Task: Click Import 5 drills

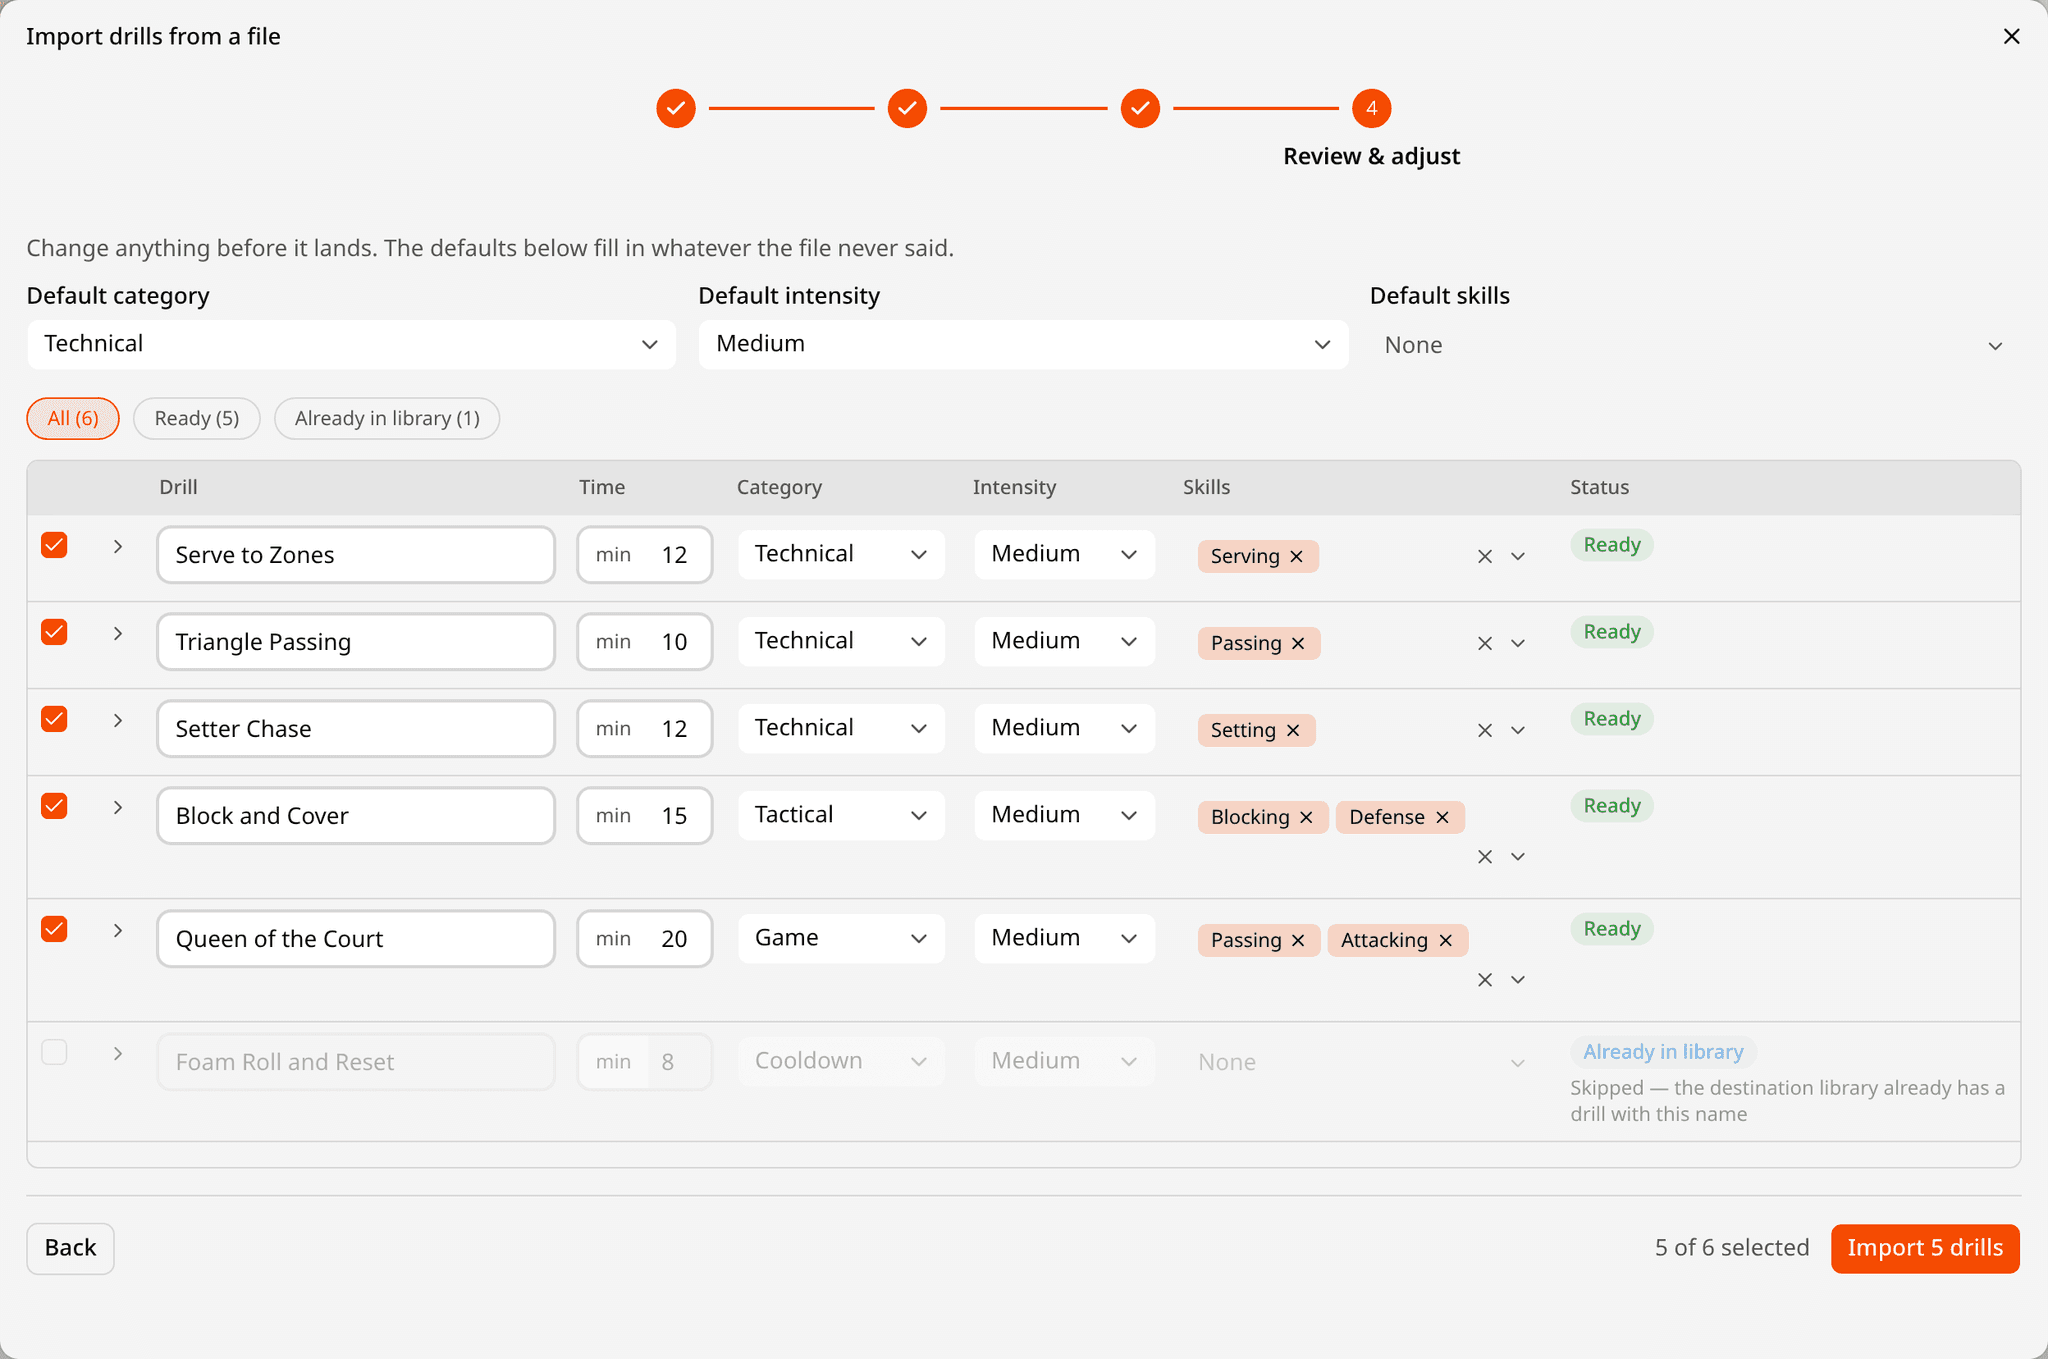Action: pyautogui.click(x=1925, y=1248)
